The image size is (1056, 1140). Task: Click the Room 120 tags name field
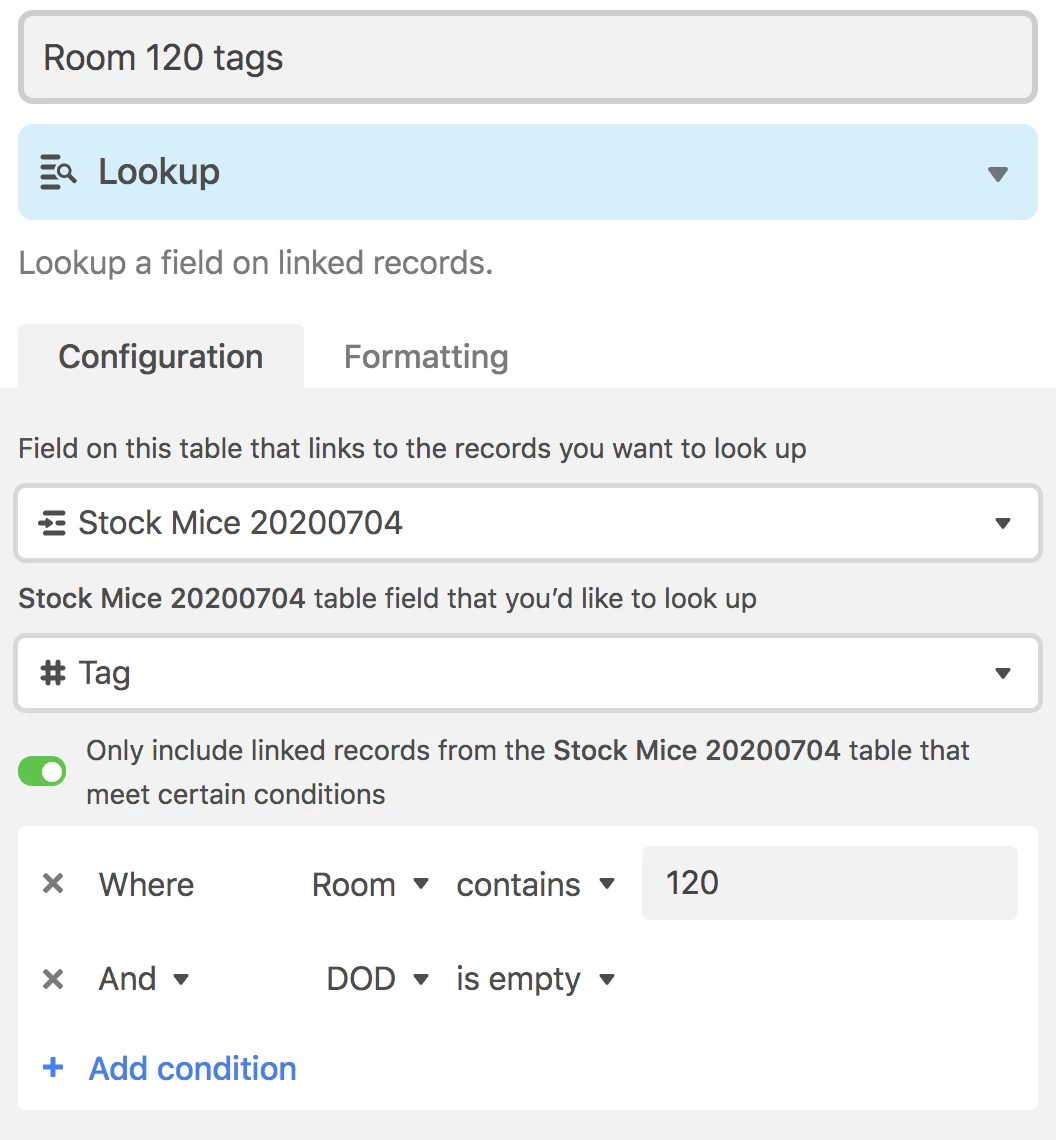tap(528, 58)
